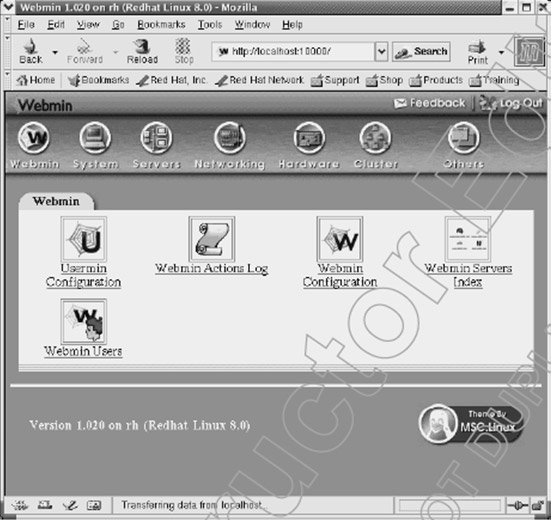Open the Webmin Servers Index link
This screenshot has height=520, width=551.
[468, 275]
